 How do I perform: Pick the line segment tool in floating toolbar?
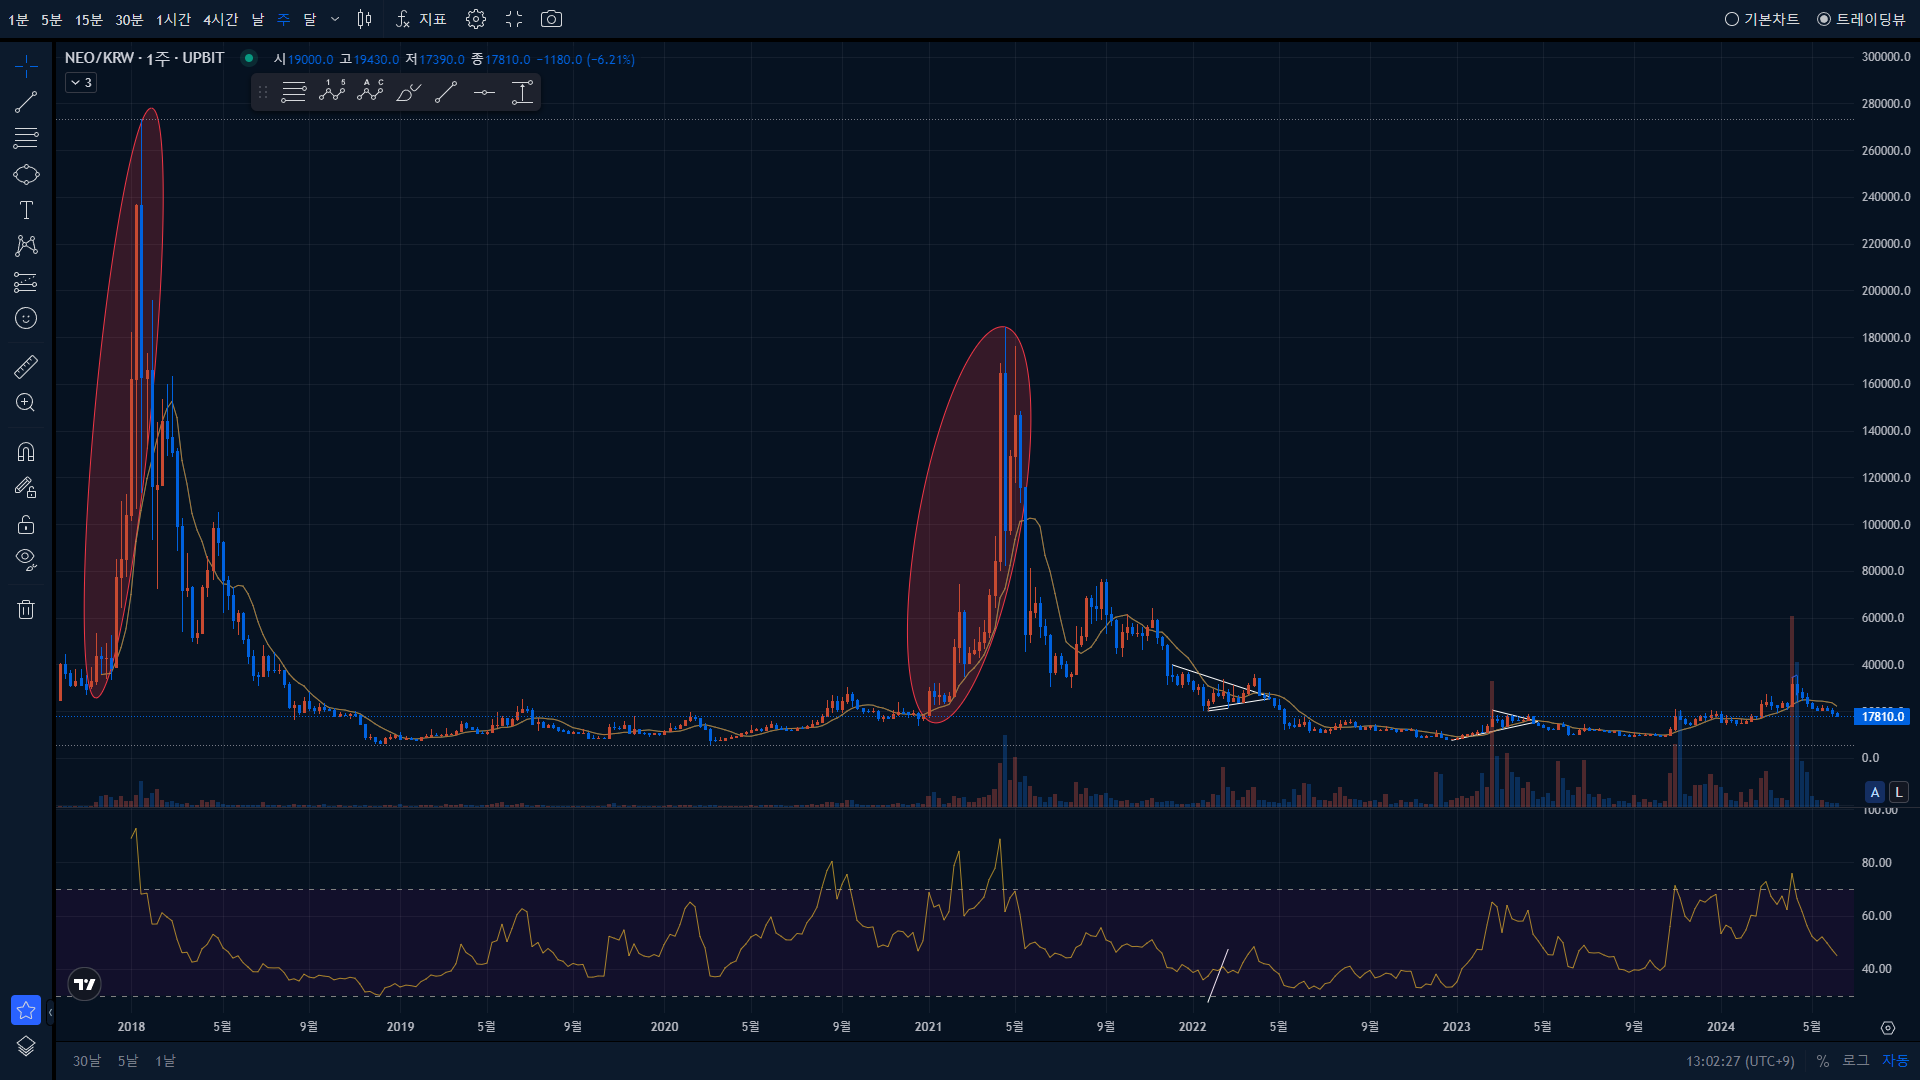coord(446,93)
